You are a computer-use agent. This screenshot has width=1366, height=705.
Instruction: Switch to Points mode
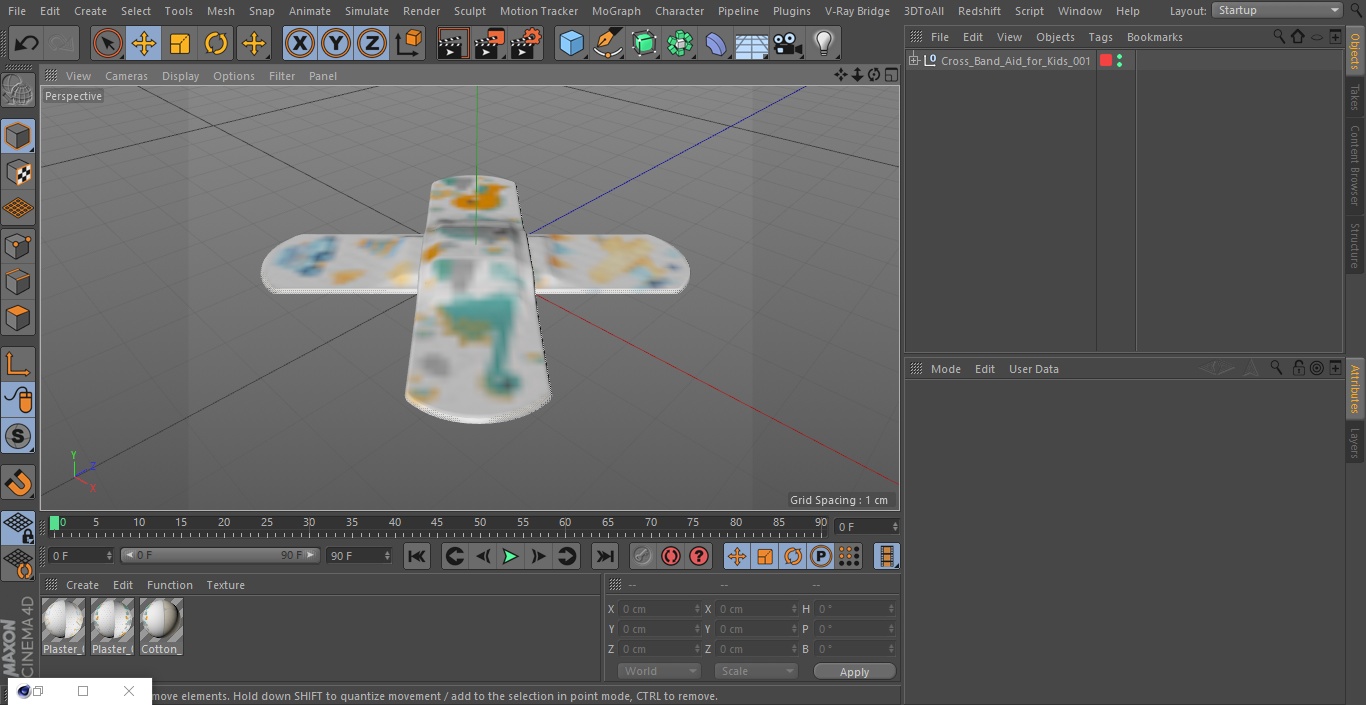click(x=18, y=245)
